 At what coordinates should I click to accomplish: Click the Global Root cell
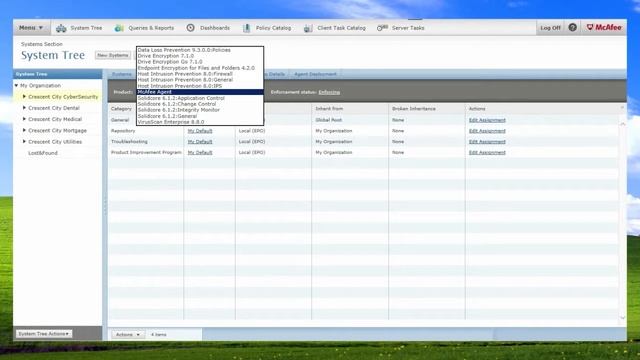click(329, 120)
